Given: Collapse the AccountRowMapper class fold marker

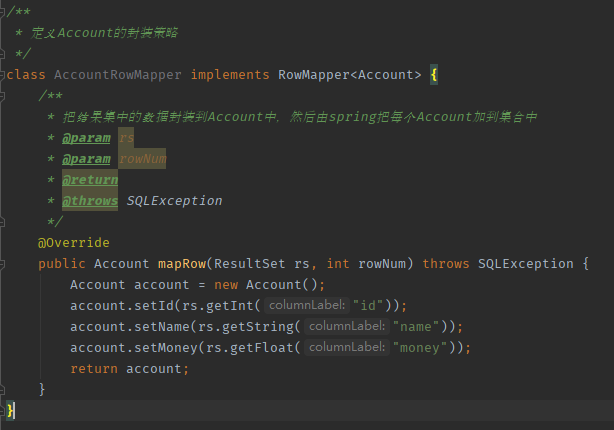Looking at the screenshot, I should pos(2,74).
